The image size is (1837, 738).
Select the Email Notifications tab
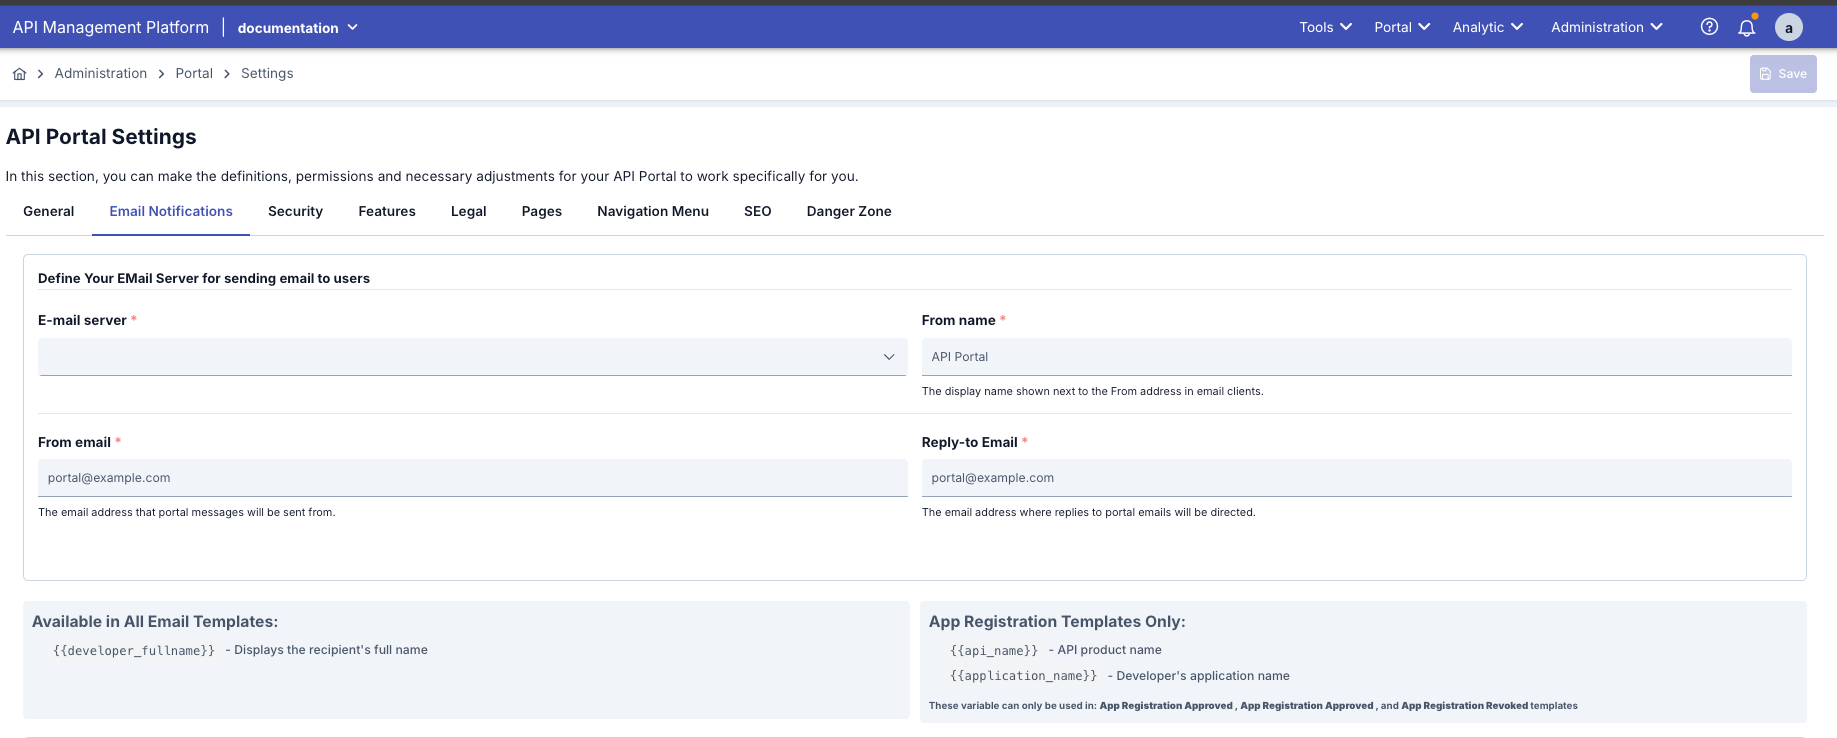coord(171,211)
